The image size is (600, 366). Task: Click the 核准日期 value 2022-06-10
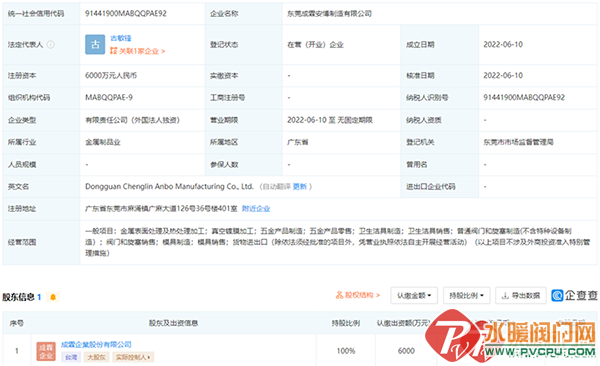pyautogui.click(x=503, y=76)
